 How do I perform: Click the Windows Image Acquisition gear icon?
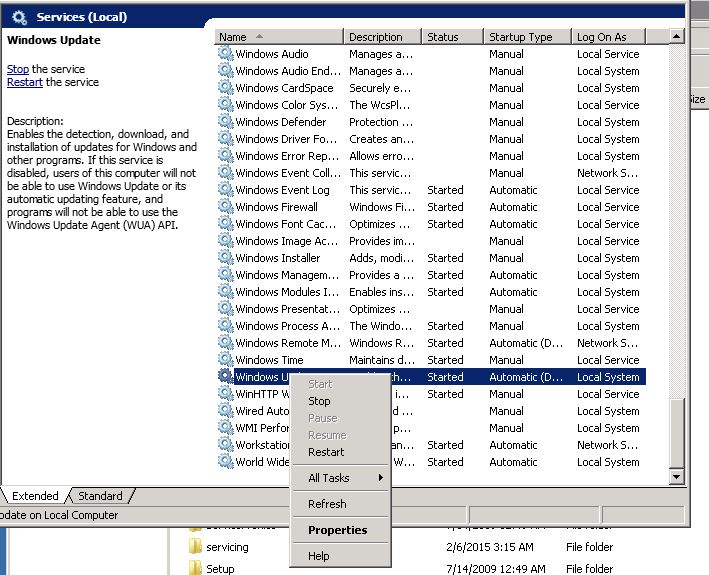pos(225,240)
